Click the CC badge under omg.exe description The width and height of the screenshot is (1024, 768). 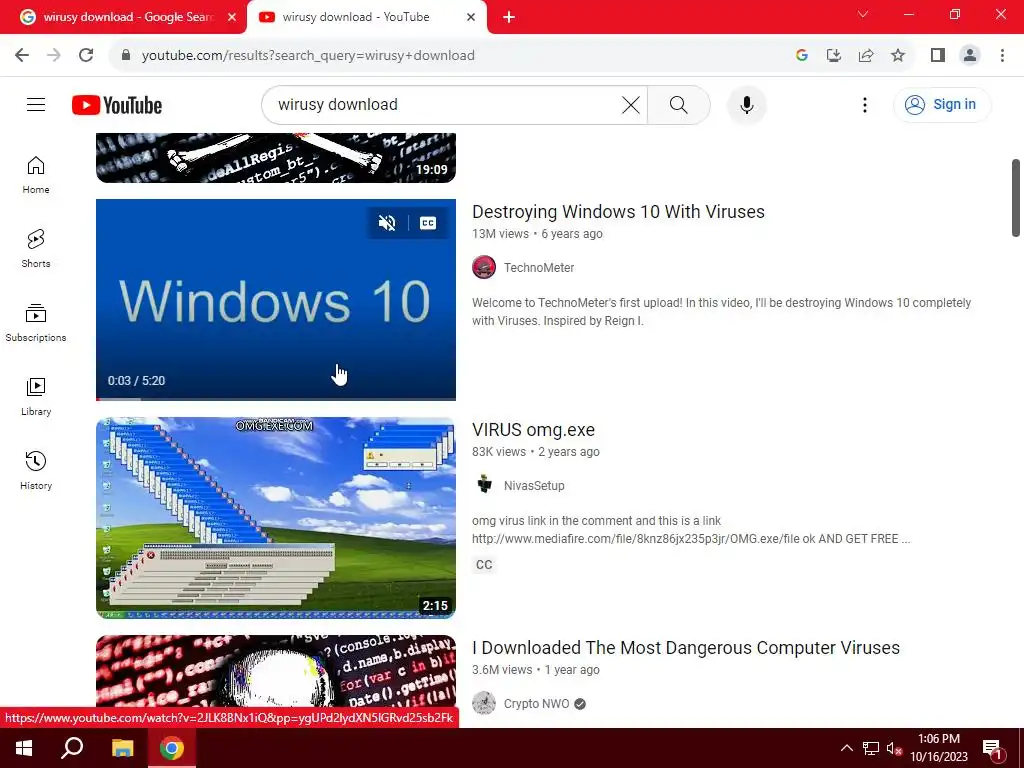(484, 565)
